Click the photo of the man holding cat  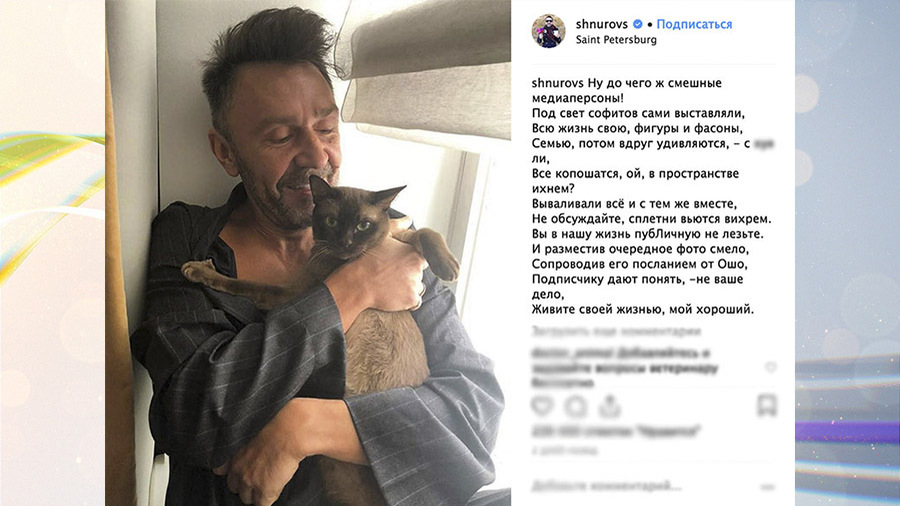(x=308, y=253)
